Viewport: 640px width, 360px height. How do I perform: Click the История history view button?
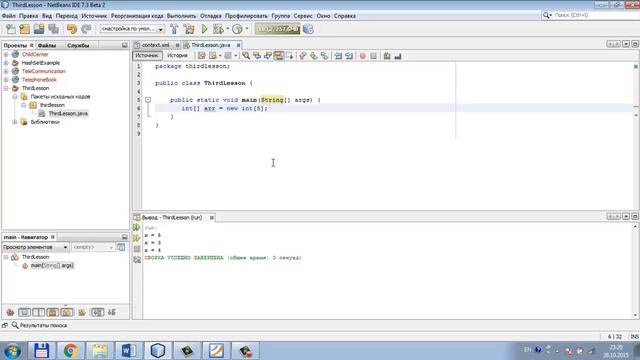(177, 56)
